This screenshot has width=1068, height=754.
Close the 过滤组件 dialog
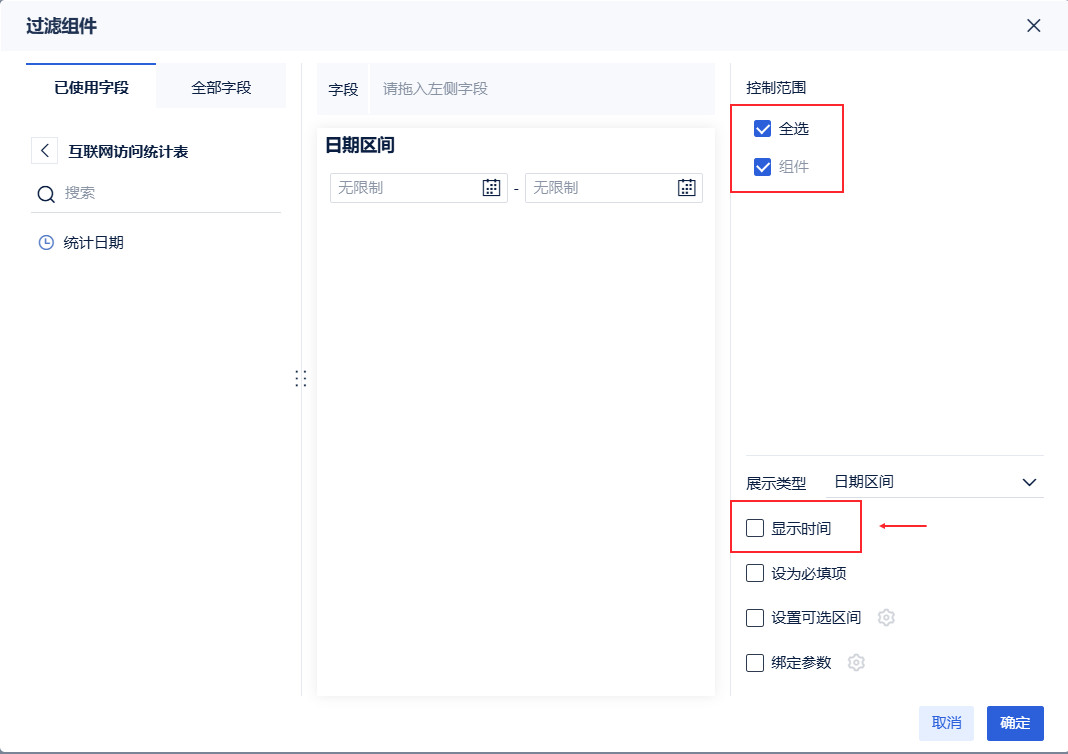[1033, 26]
